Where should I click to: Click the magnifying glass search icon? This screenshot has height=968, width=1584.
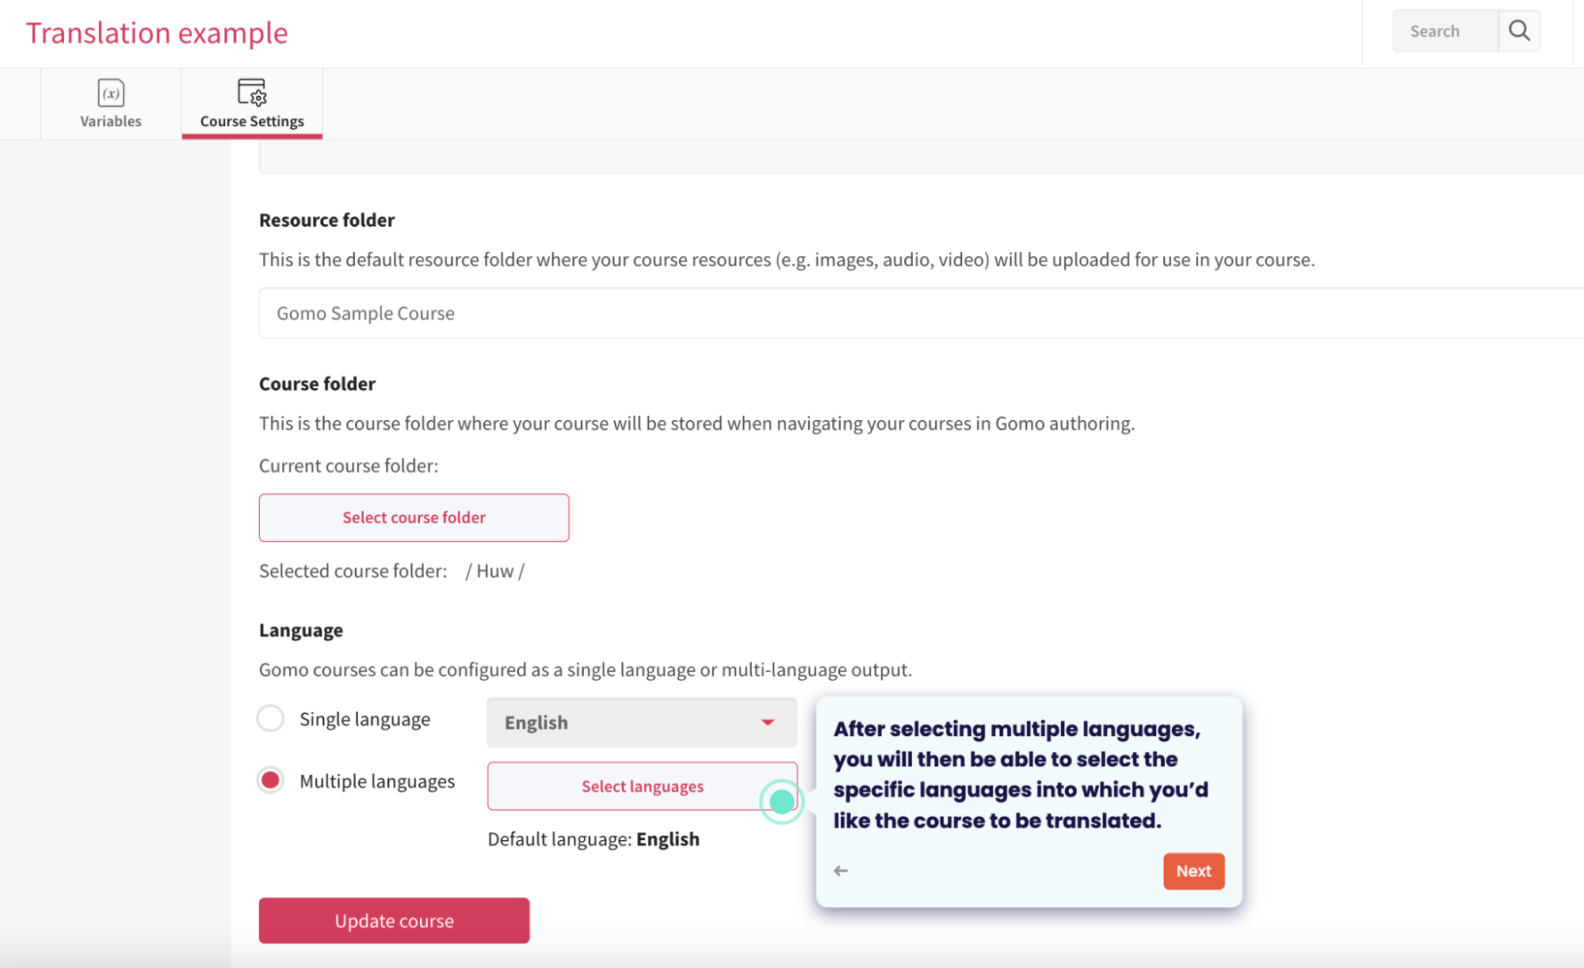pyautogui.click(x=1519, y=30)
